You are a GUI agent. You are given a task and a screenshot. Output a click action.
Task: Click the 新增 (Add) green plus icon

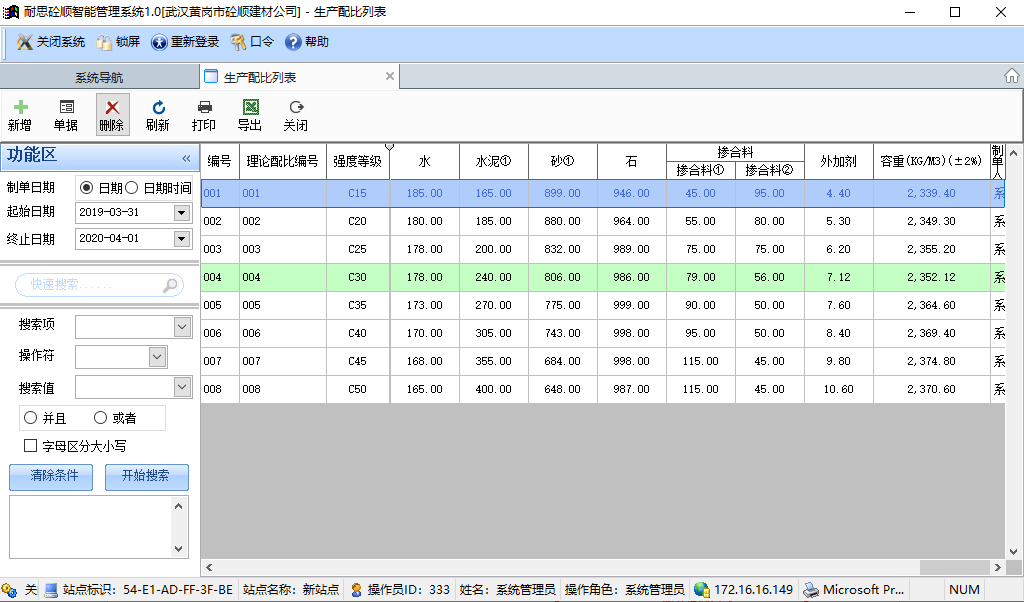click(20, 107)
